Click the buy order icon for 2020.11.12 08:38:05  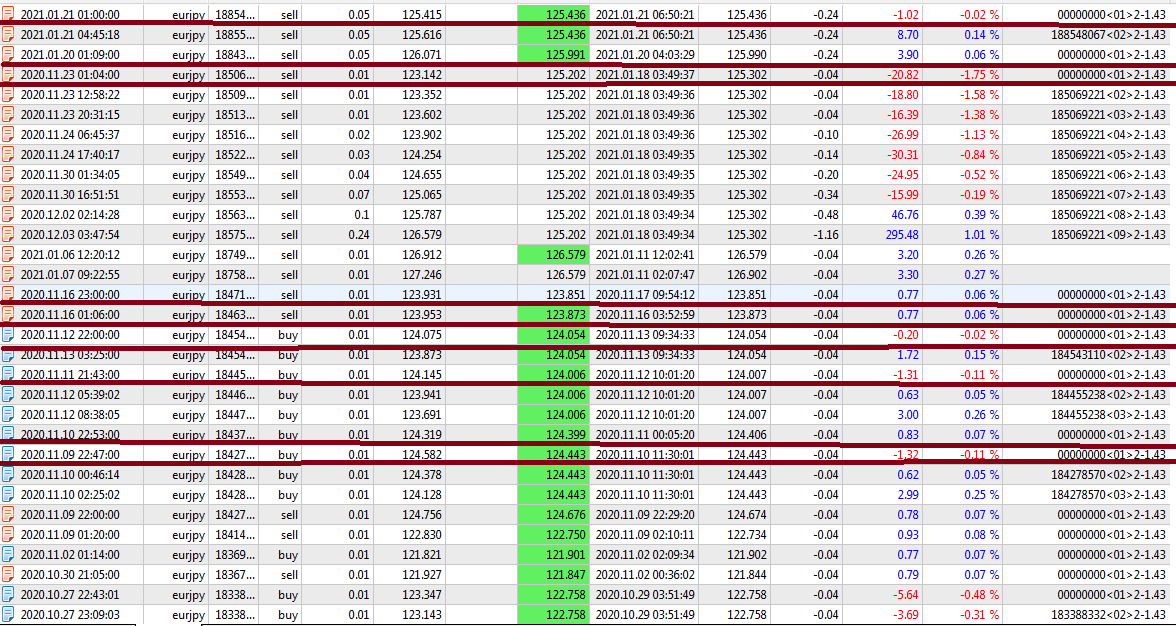coord(8,415)
